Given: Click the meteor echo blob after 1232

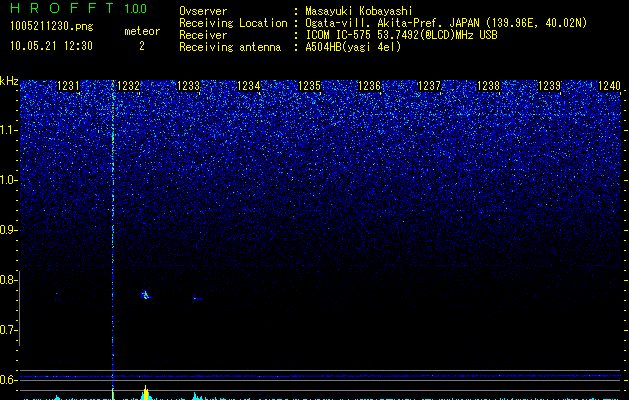Looking at the screenshot, I should click(x=145, y=295).
